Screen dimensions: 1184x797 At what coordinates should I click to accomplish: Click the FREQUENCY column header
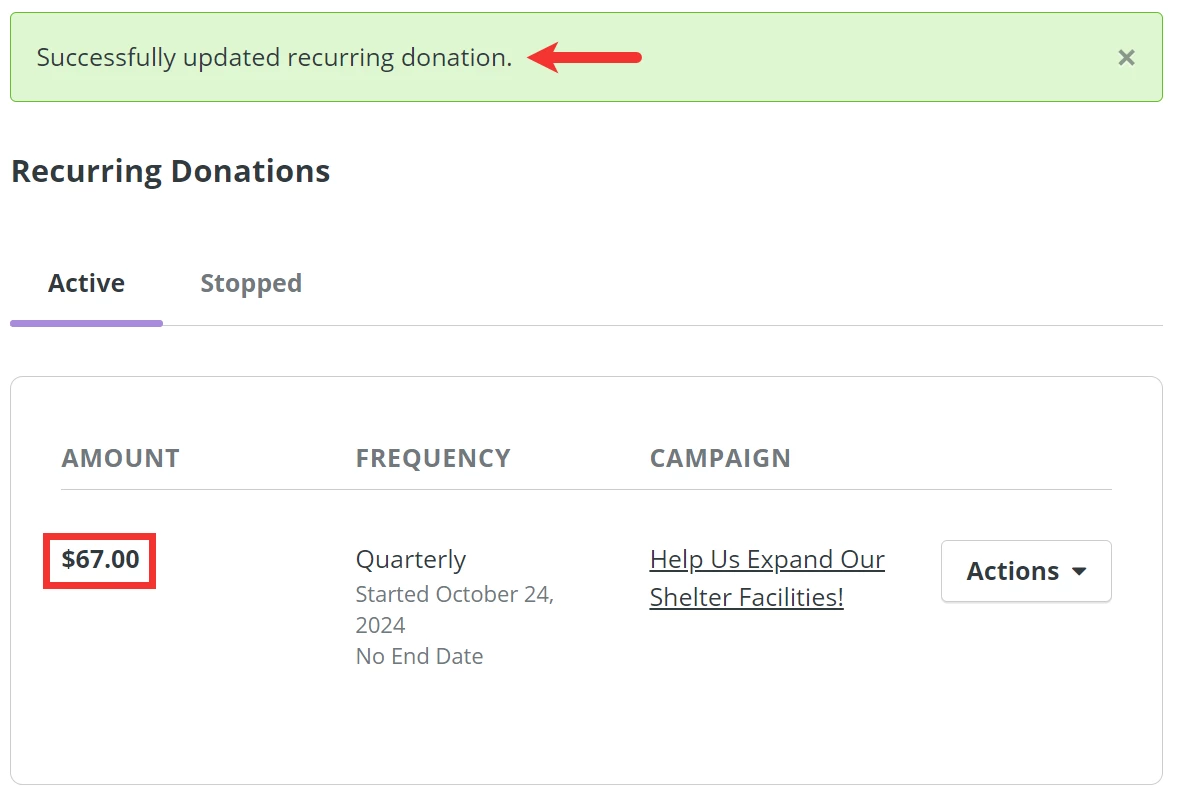point(433,458)
